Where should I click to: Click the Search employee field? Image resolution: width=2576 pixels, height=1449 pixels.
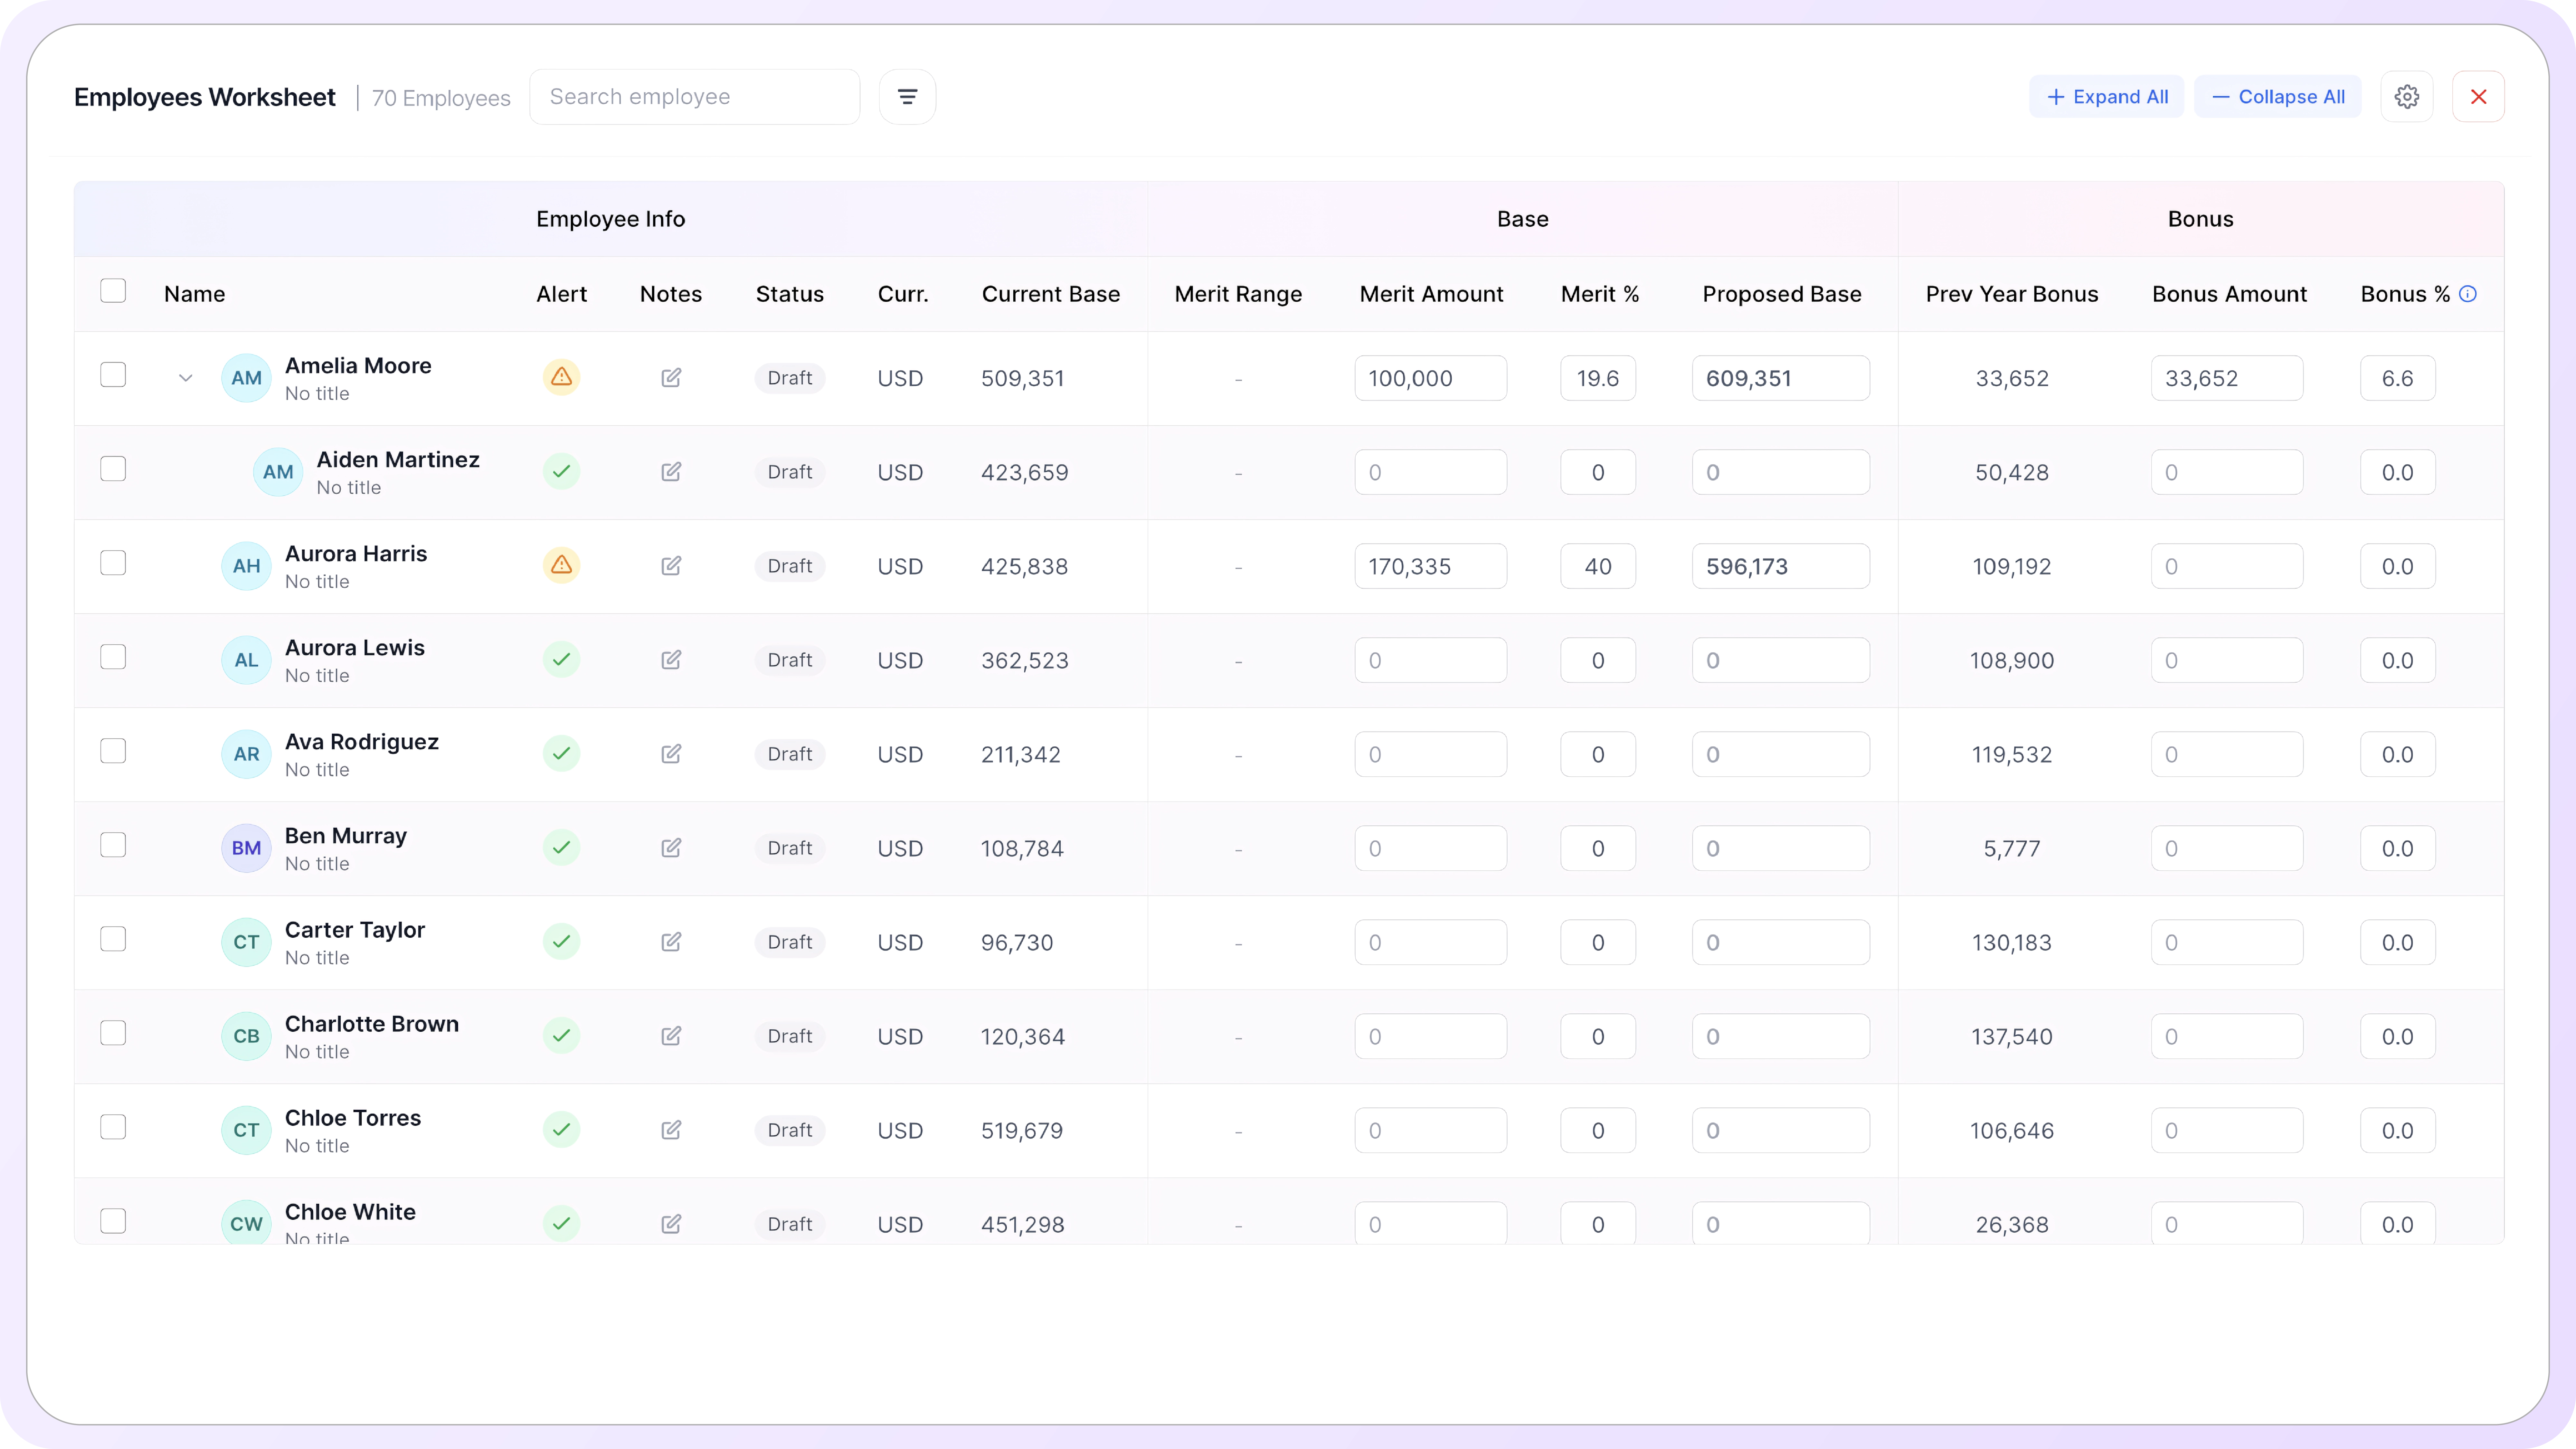click(694, 97)
